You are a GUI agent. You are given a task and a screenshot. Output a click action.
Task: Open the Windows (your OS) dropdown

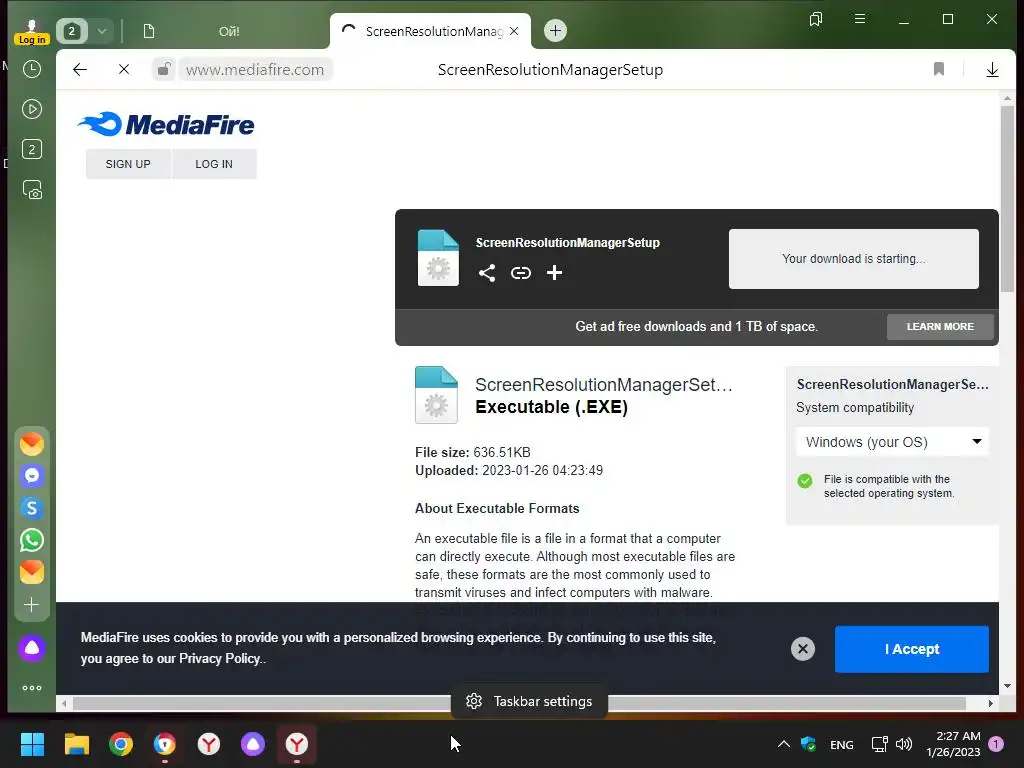click(892, 442)
